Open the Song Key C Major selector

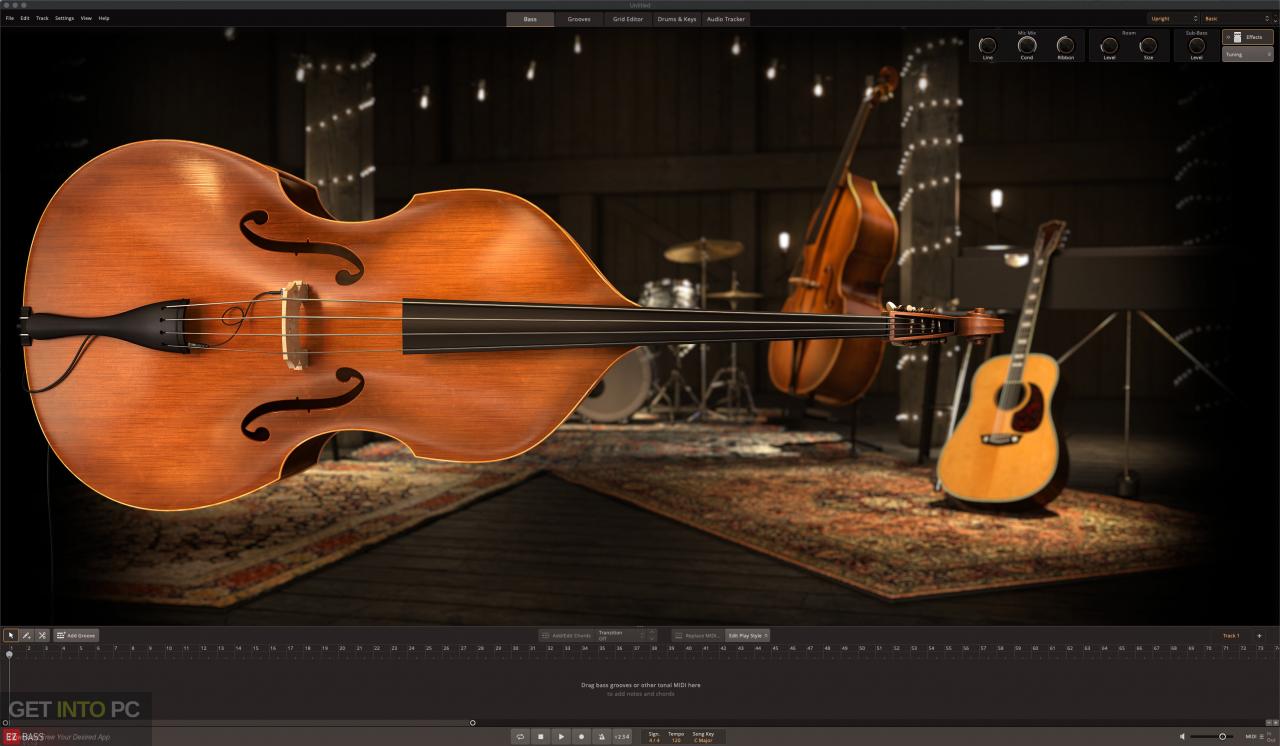(704, 740)
